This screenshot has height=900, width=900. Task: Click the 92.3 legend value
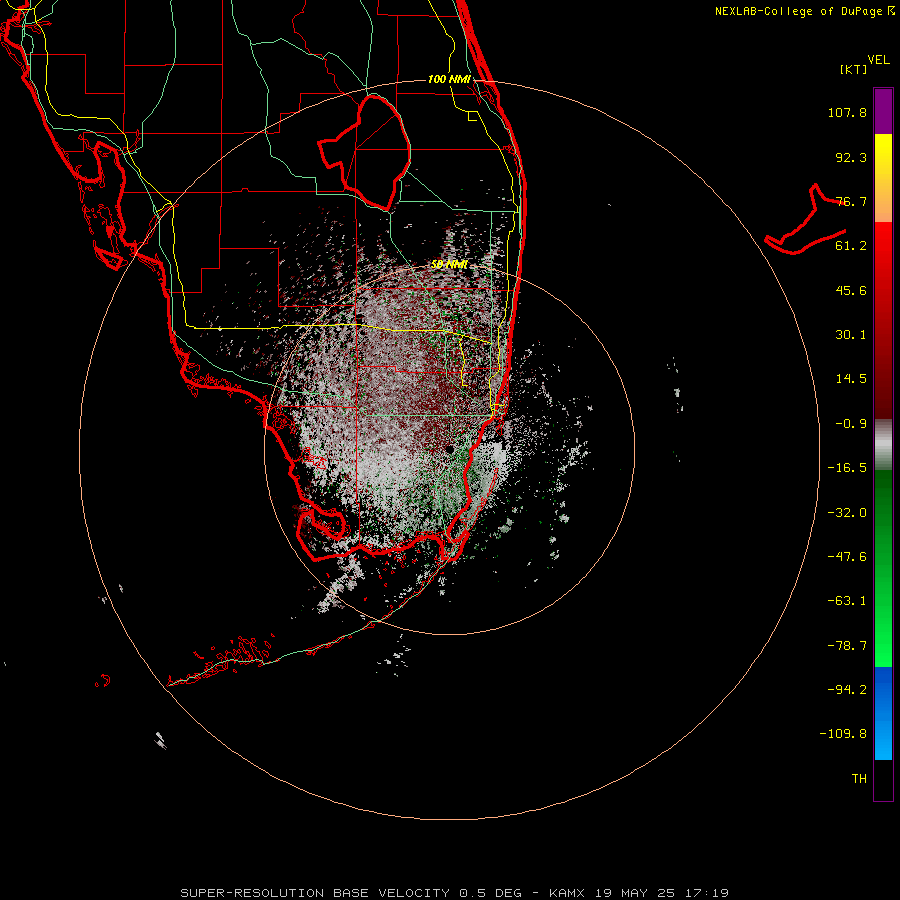[x=851, y=157]
